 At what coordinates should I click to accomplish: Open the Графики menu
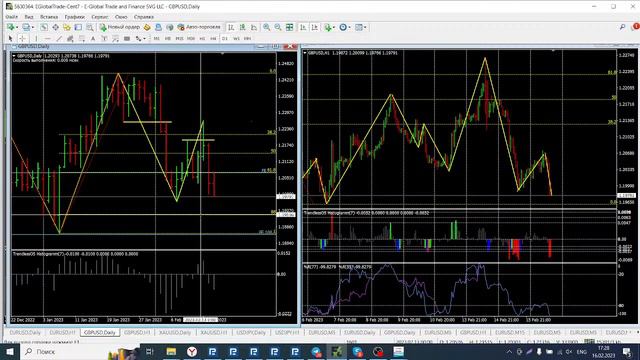pos(75,17)
